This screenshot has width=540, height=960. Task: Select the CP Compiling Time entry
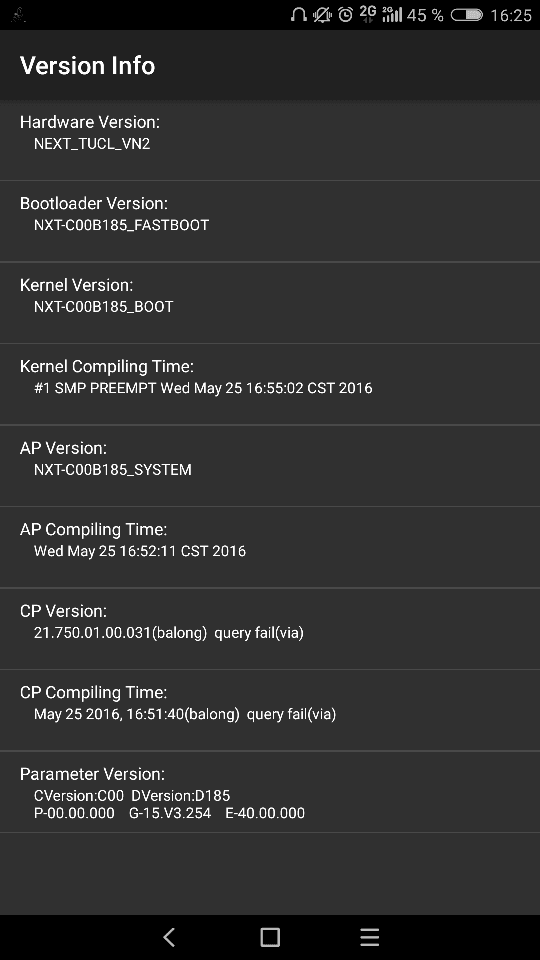270,710
